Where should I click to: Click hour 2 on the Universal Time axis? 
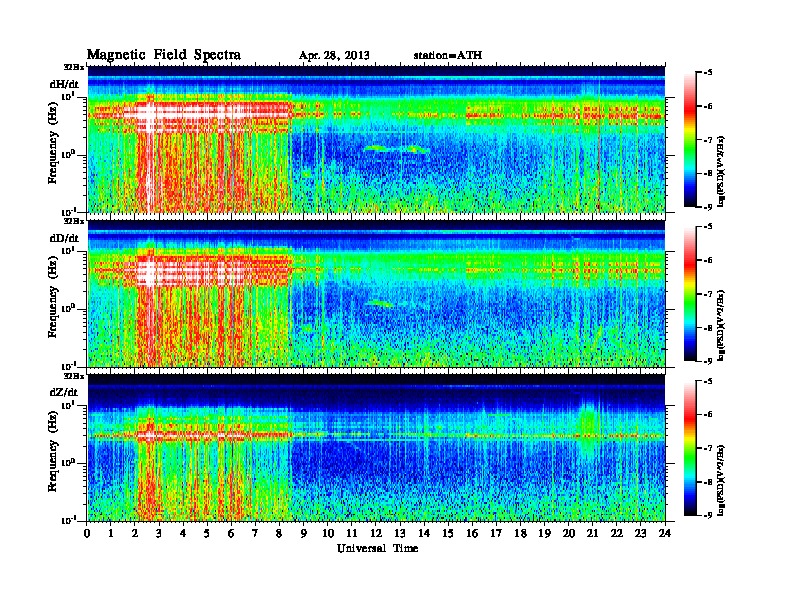135,533
